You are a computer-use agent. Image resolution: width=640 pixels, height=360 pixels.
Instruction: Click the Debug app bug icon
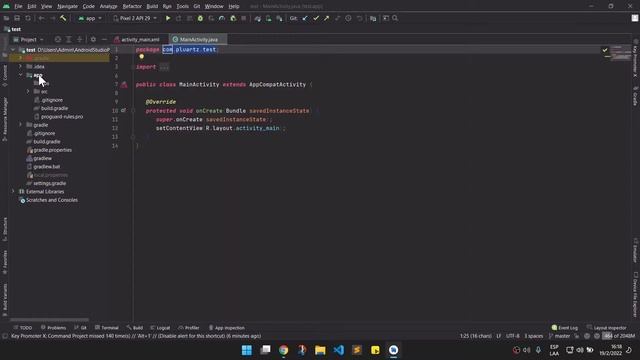pyautogui.click(x=200, y=18)
